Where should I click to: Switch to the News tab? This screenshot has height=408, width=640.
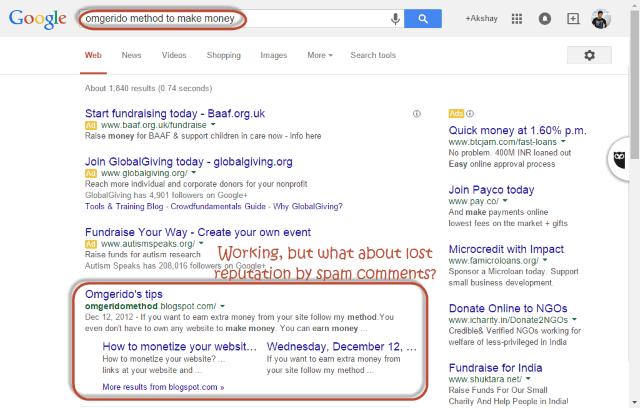(x=131, y=55)
